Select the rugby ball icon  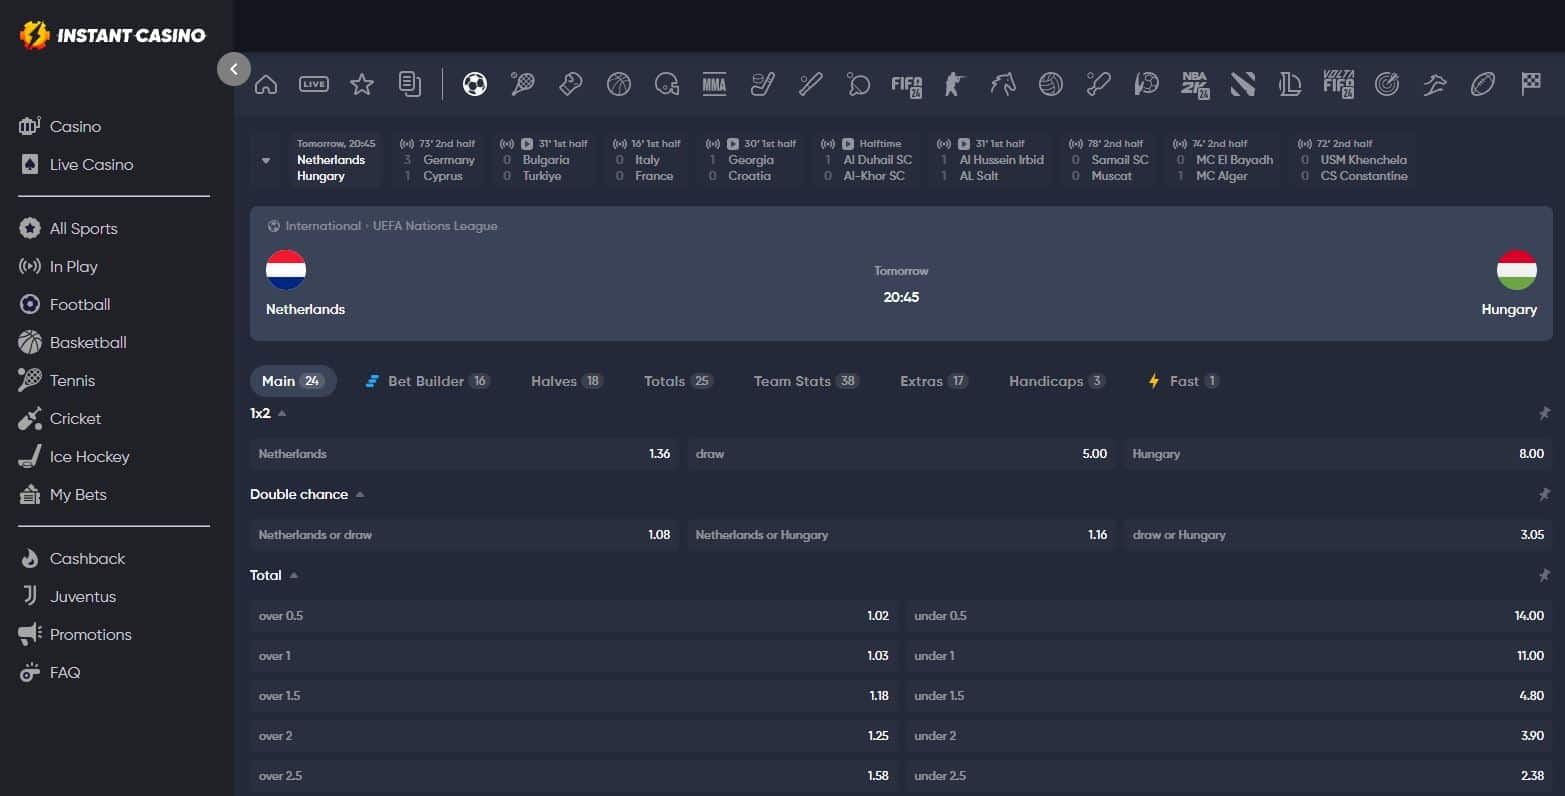click(1483, 84)
